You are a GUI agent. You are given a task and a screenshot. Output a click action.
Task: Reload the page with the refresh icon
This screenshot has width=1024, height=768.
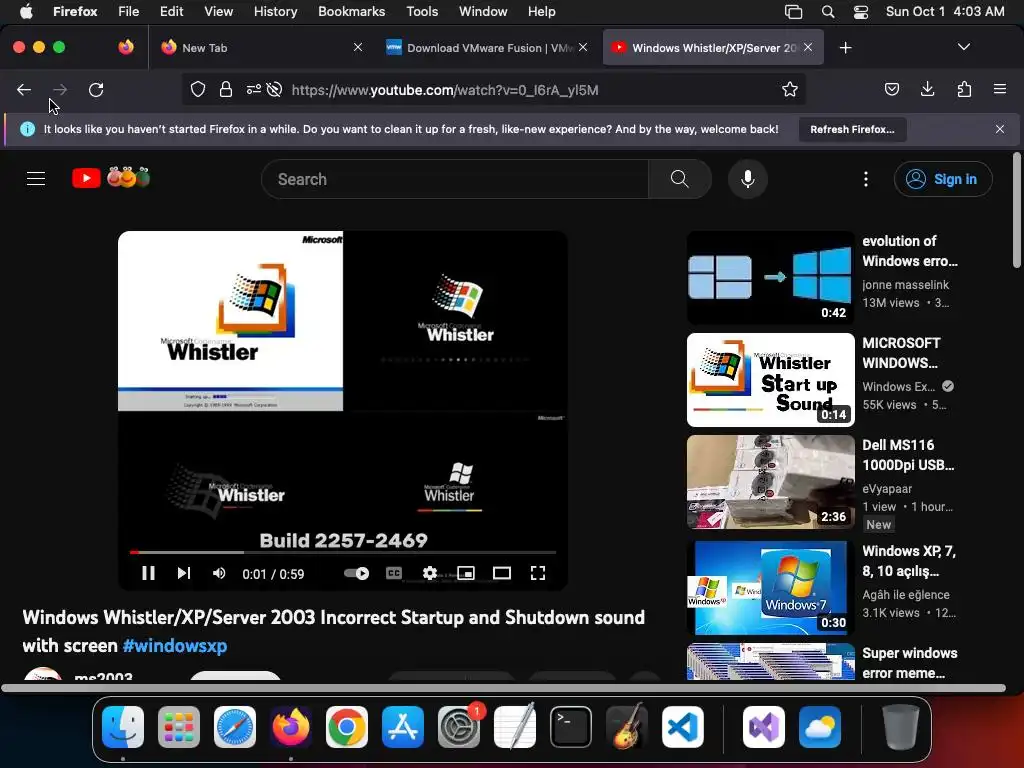coord(96,90)
